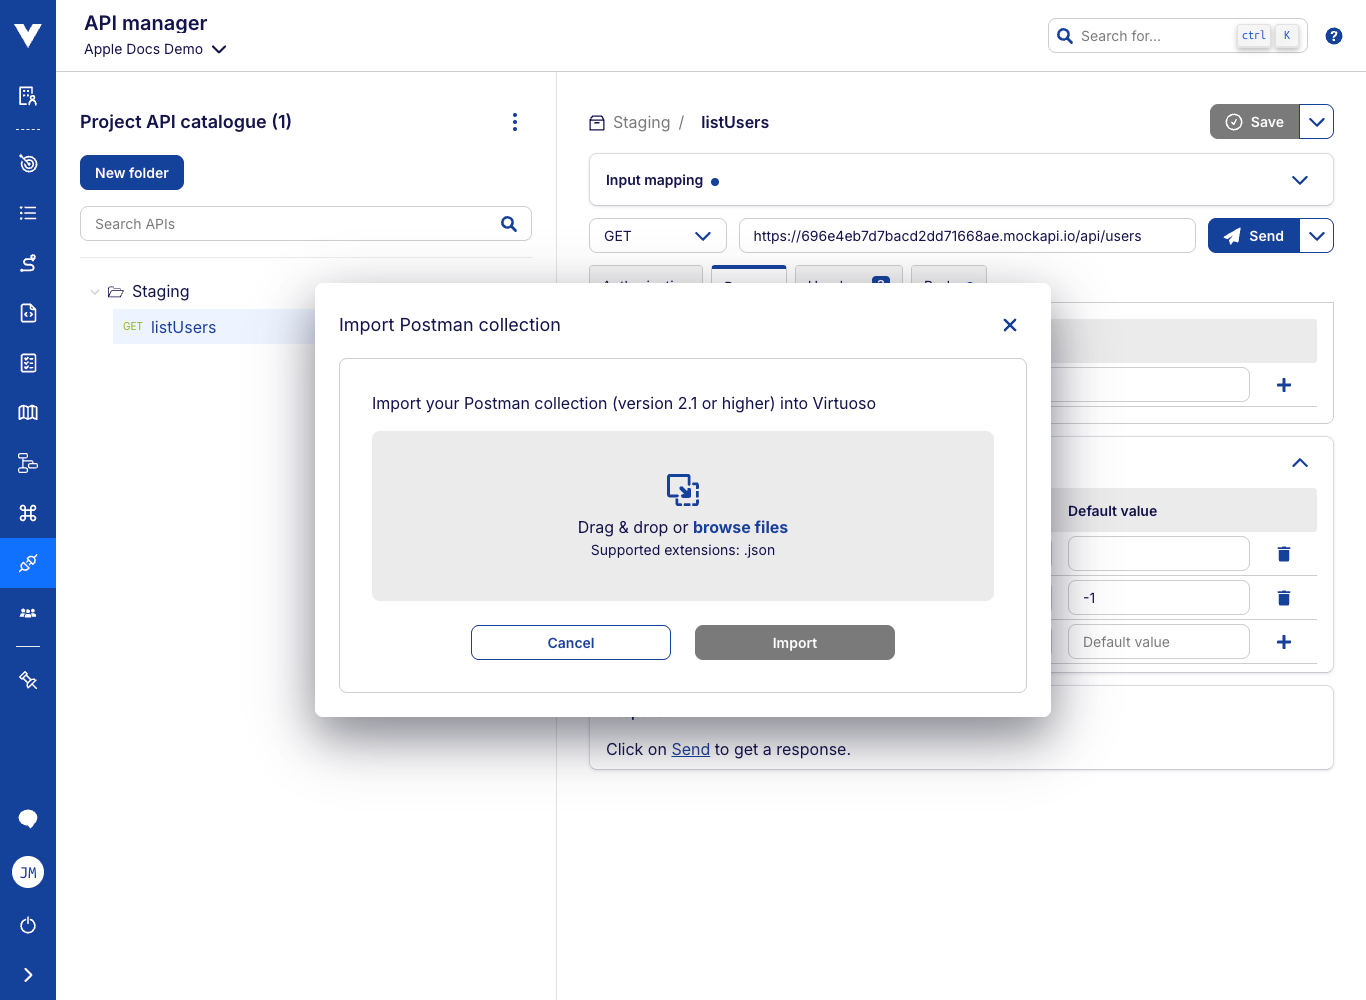Open the chat bubble icon at bottom left

27,819
